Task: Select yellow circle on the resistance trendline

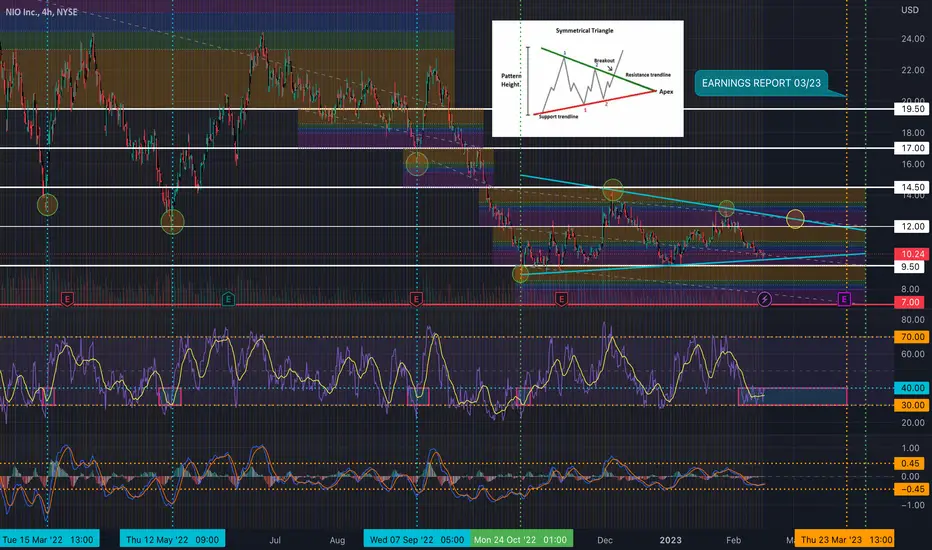Action: [x=795, y=219]
